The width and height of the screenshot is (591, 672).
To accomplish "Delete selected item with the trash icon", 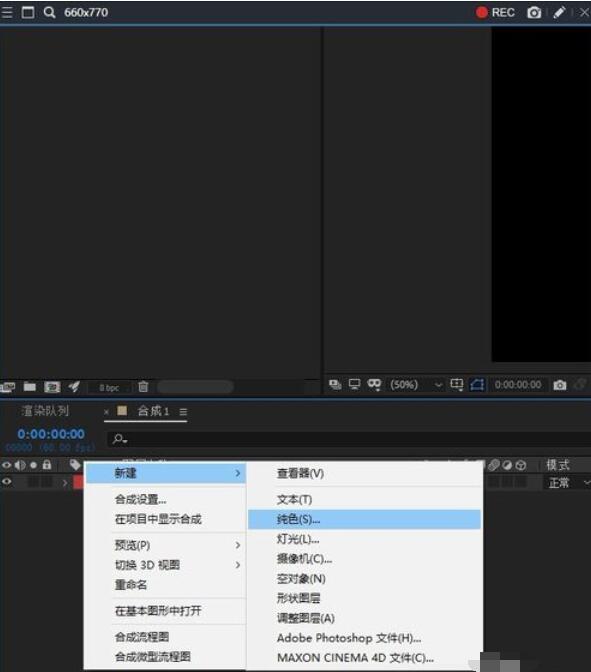I will point(143,387).
